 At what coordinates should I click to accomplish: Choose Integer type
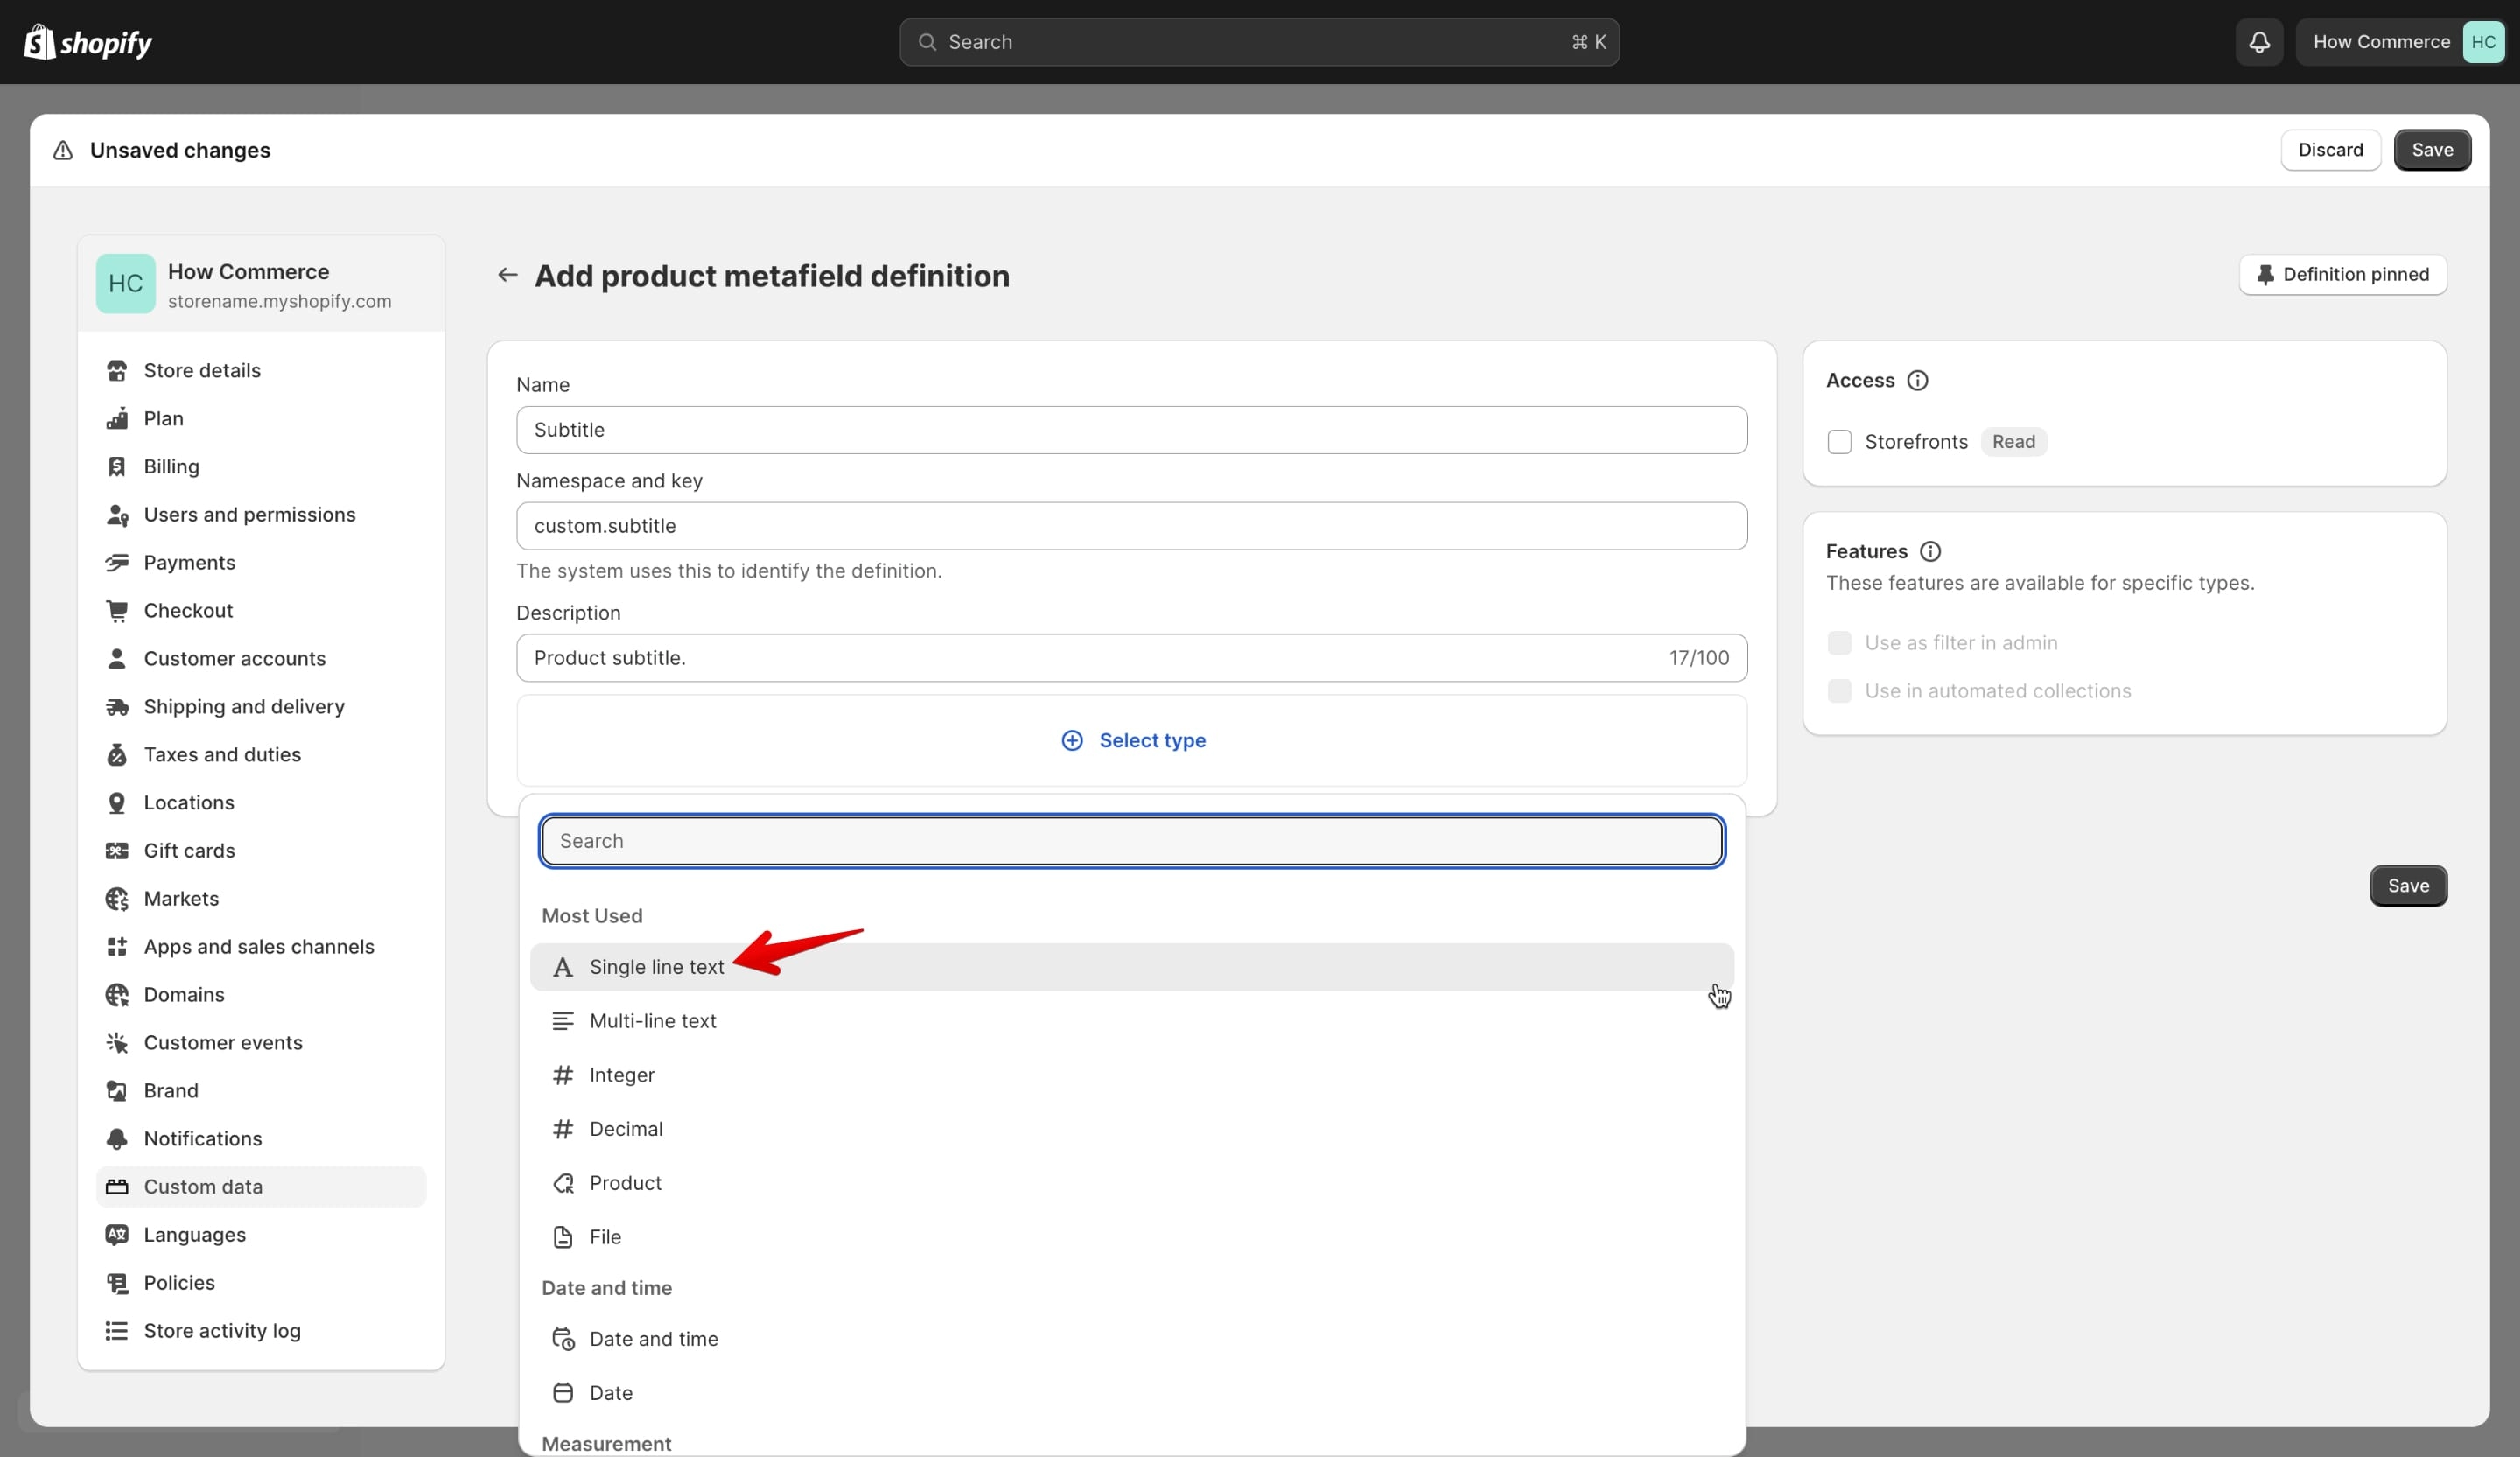point(1131,1075)
